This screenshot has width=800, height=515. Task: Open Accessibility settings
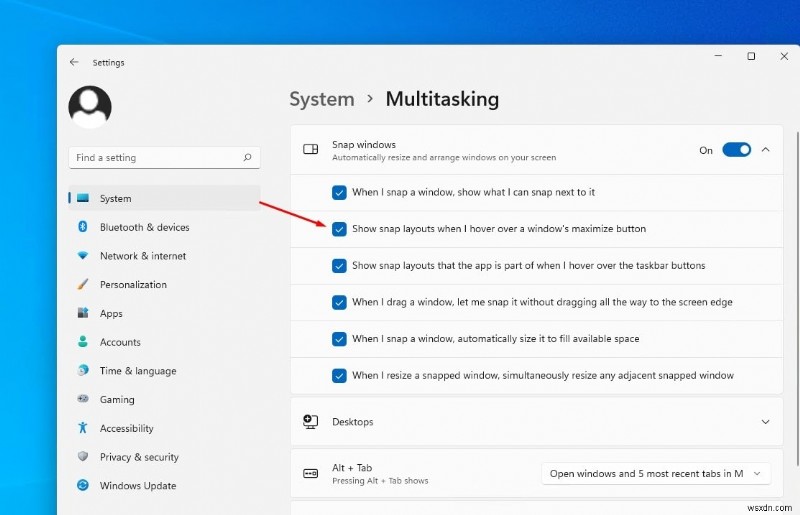click(164, 428)
